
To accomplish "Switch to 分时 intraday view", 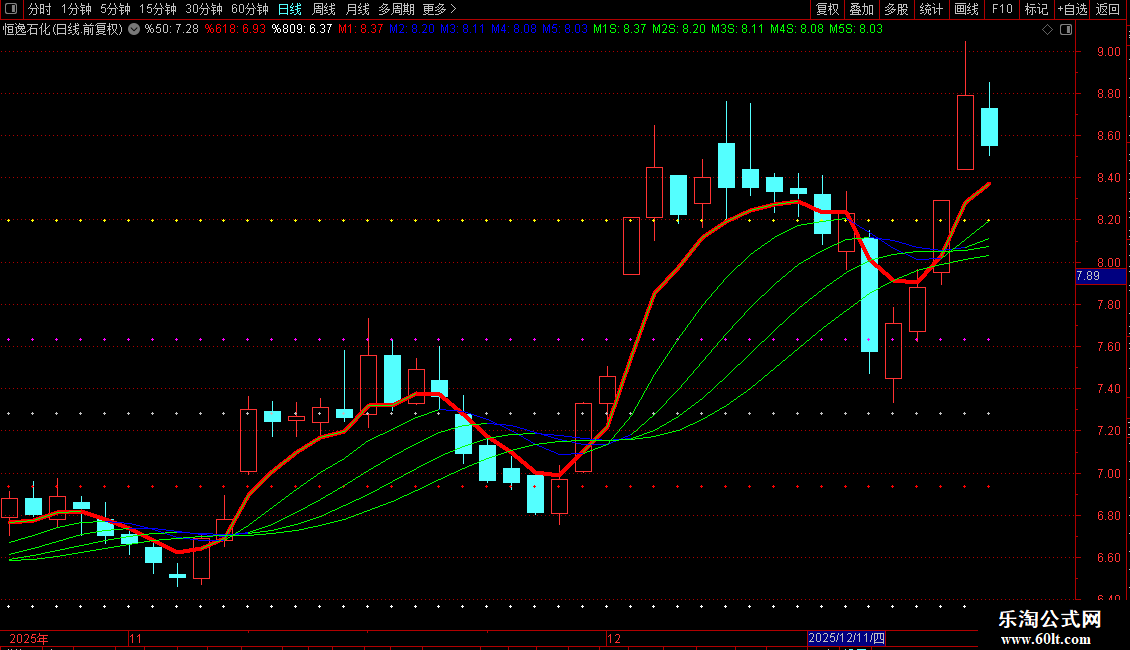I will 40,9.
